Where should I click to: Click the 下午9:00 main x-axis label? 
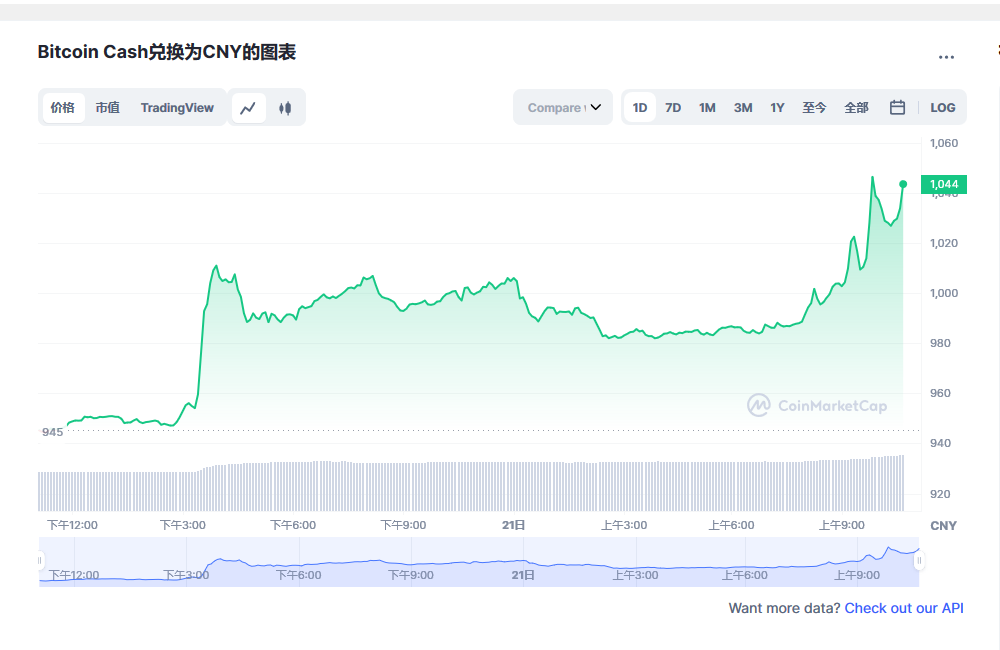[404, 525]
